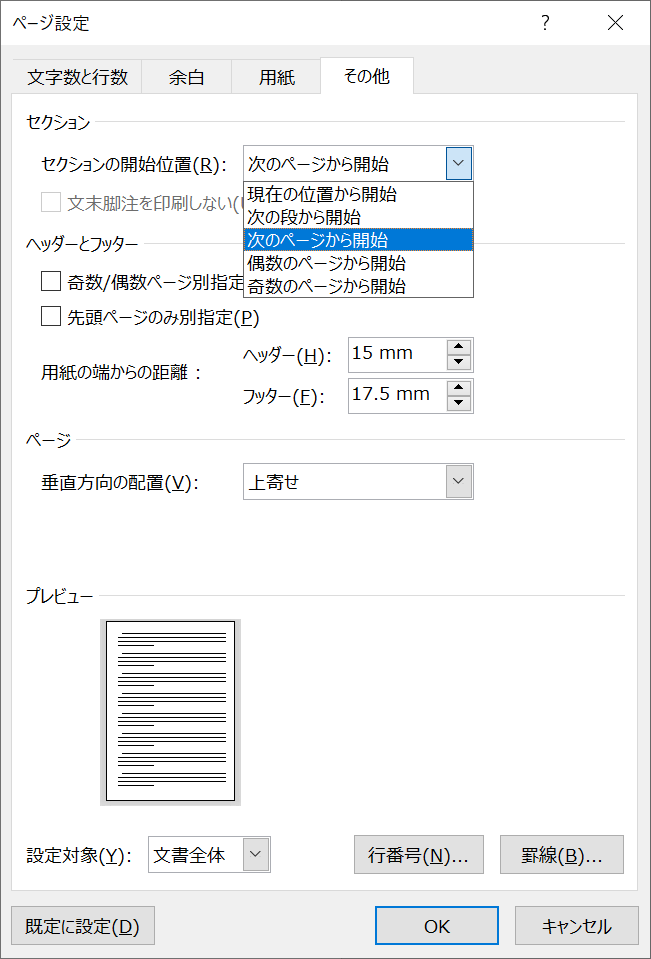
Task: Tick 先頭ページのみ別指定 checkbox
Action: point(51,317)
